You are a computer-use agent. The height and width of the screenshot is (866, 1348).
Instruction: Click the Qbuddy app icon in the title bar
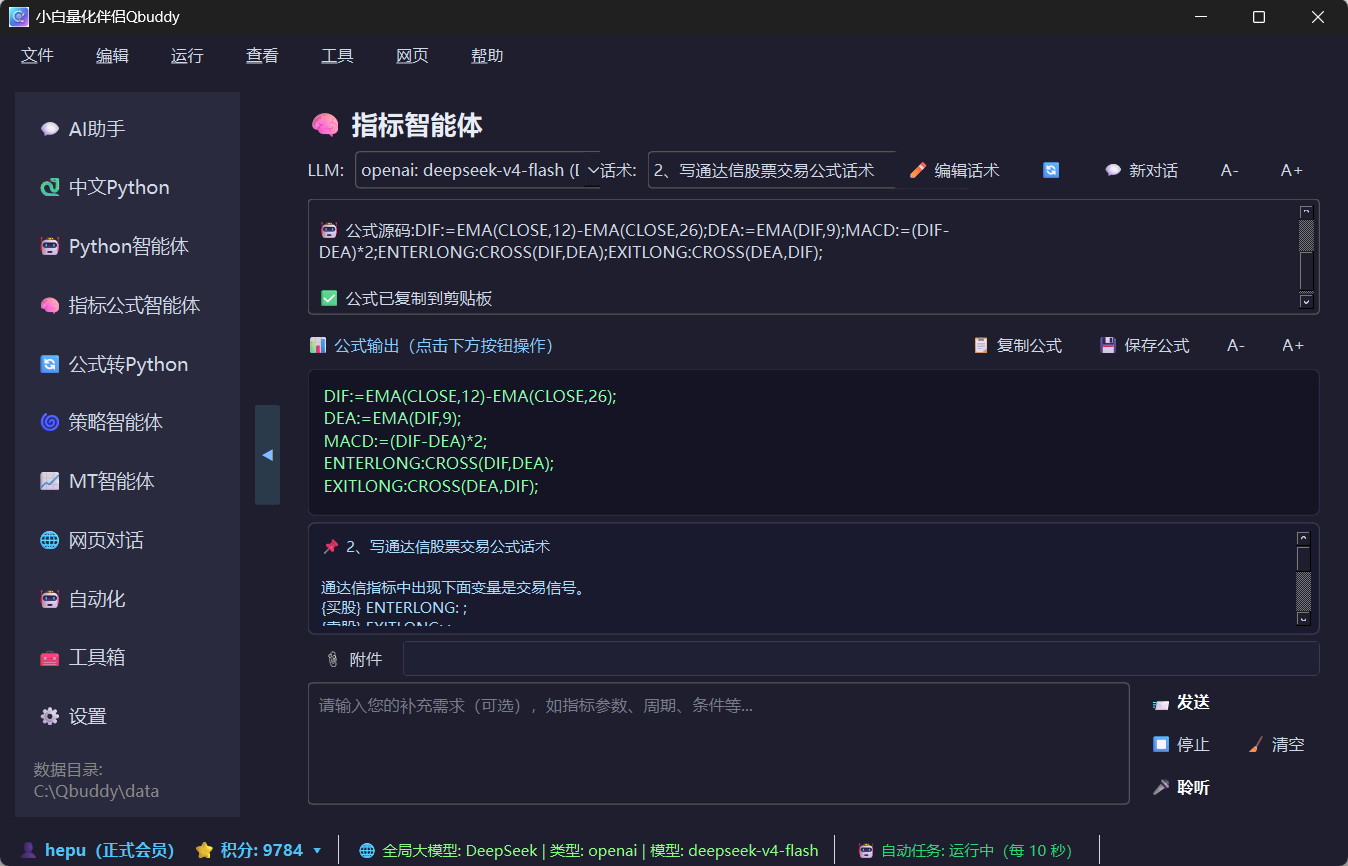click(18, 17)
